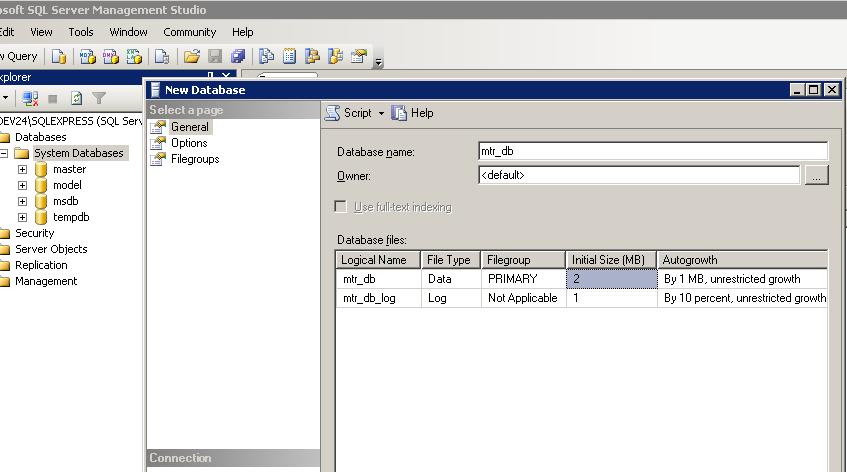Click the Owner browse ellipsis button

click(816, 176)
